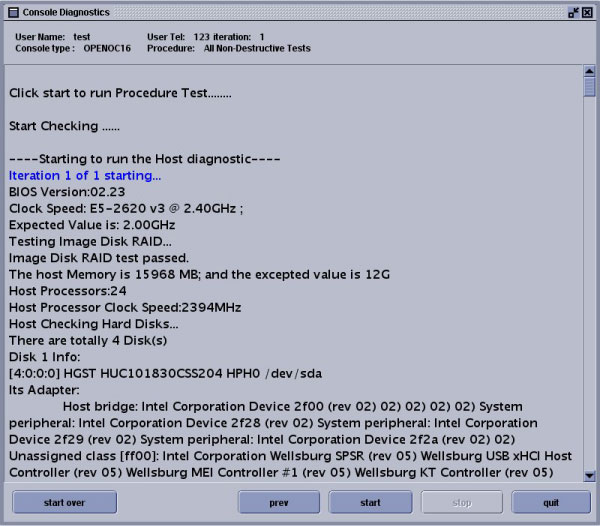
Task: Click the scrollbar down arrow
Action: [589, 476]
